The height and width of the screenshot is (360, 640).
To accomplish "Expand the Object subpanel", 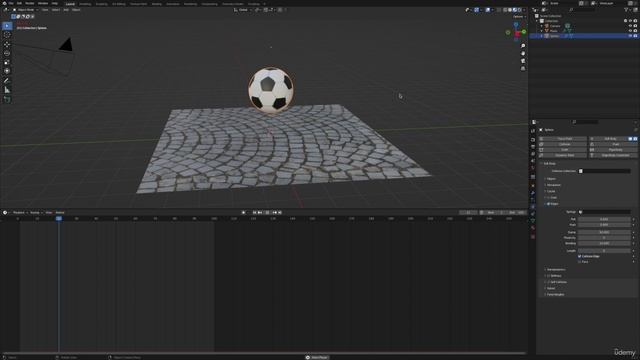I will (551, 179).
